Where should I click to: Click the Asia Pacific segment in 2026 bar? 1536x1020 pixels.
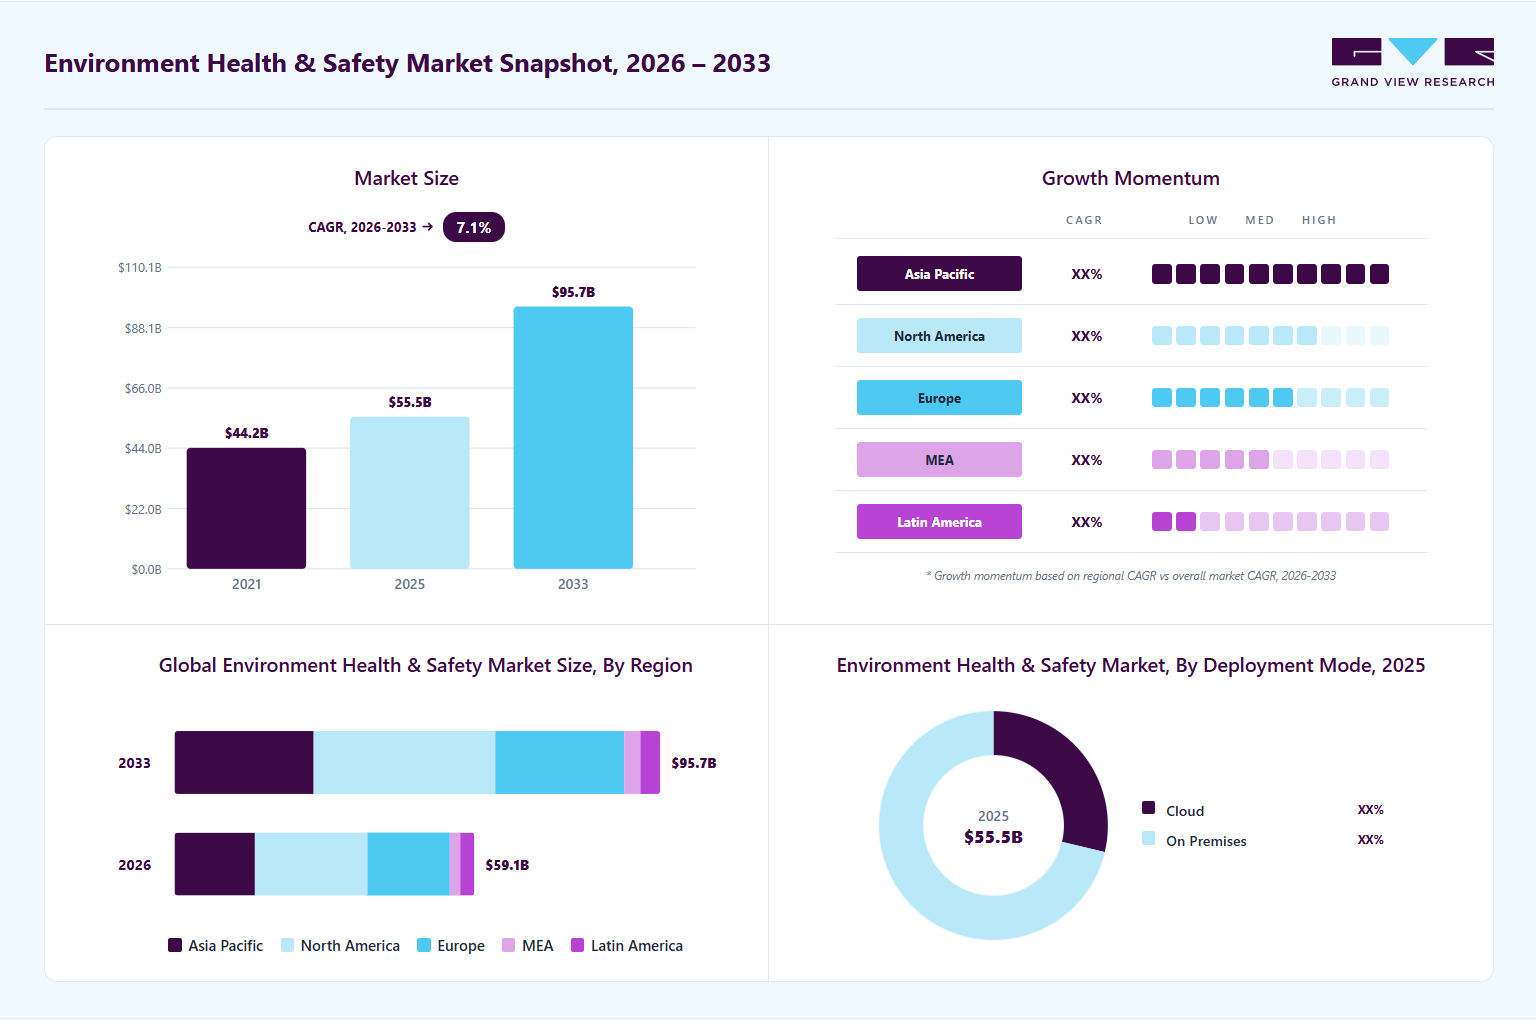215,864
